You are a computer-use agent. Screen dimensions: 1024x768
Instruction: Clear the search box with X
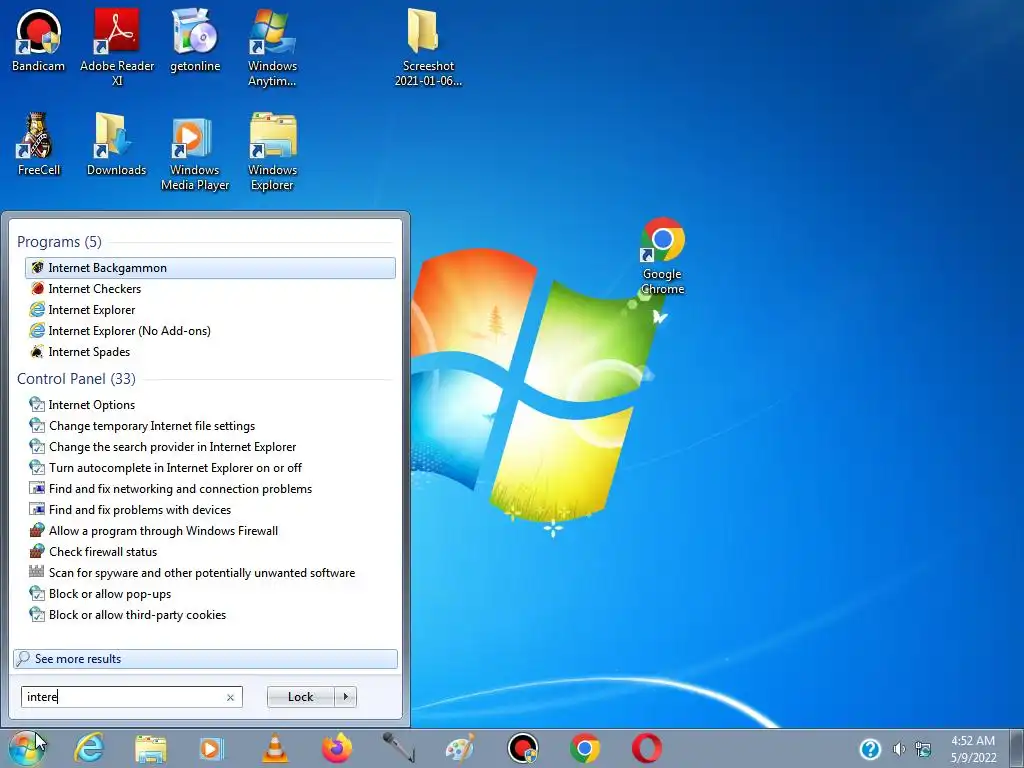(x=231, y=697)
